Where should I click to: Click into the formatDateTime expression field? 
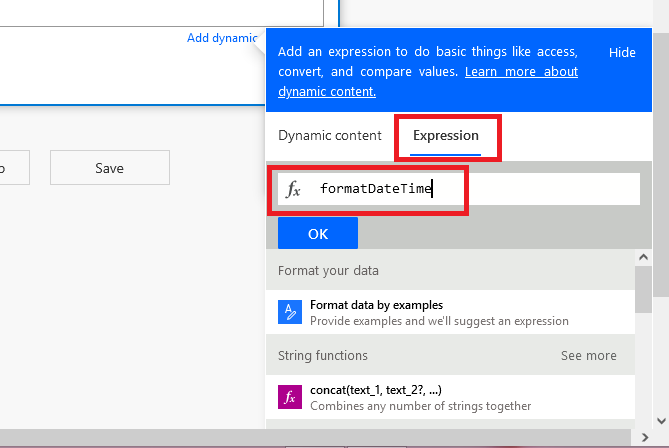click(470, 189)
